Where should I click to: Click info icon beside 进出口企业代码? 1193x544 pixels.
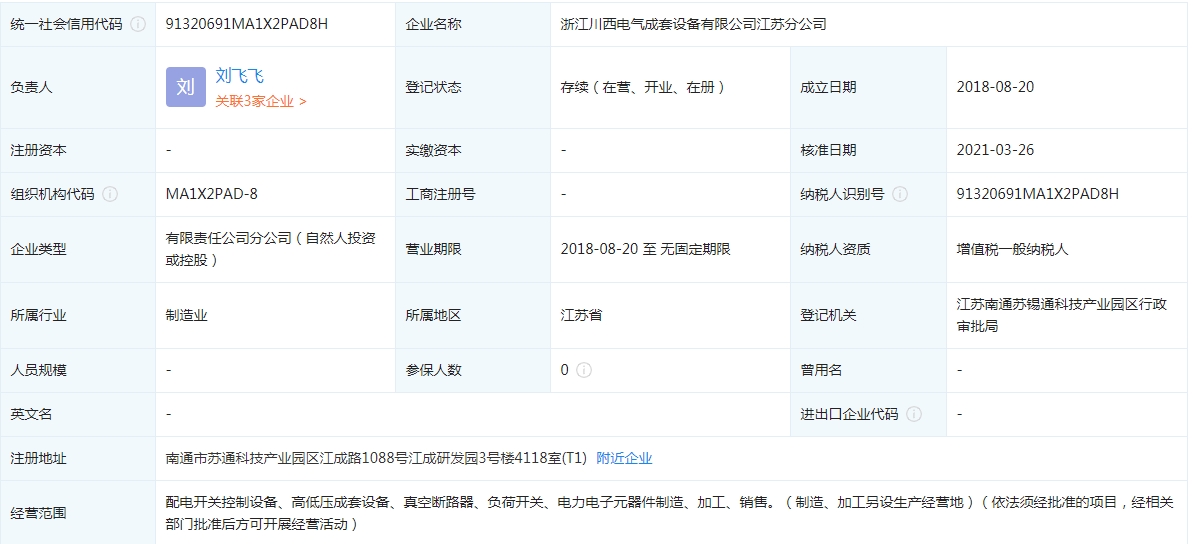click(x=914, y=414)
